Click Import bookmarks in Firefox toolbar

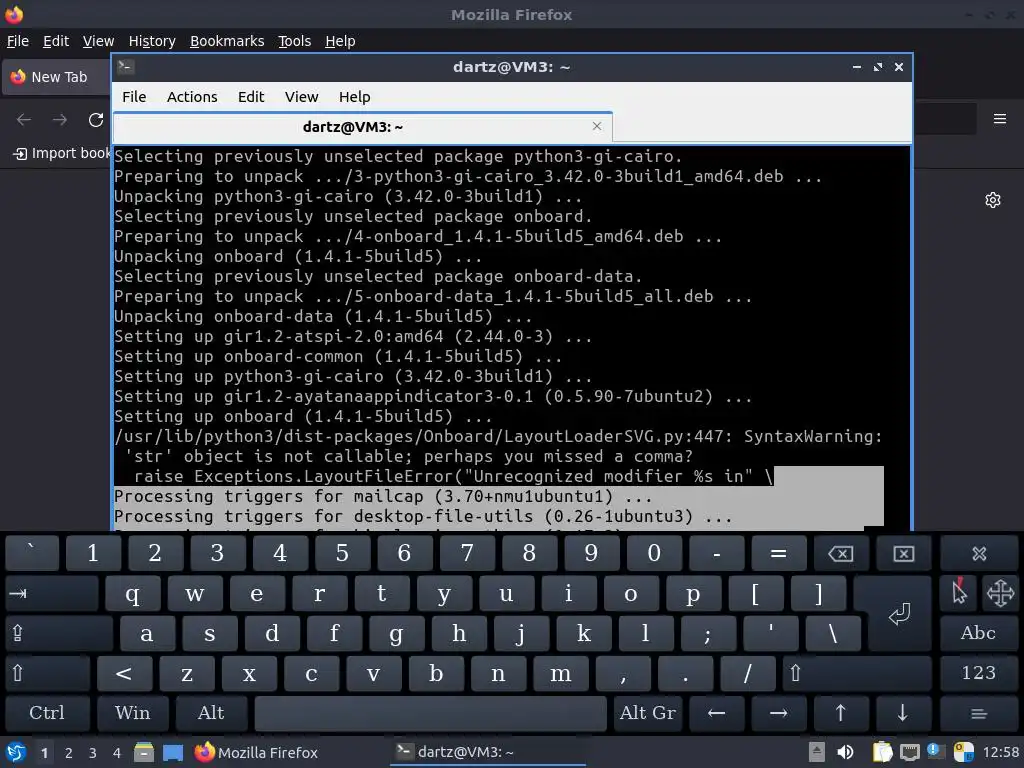tap(62, 153)
